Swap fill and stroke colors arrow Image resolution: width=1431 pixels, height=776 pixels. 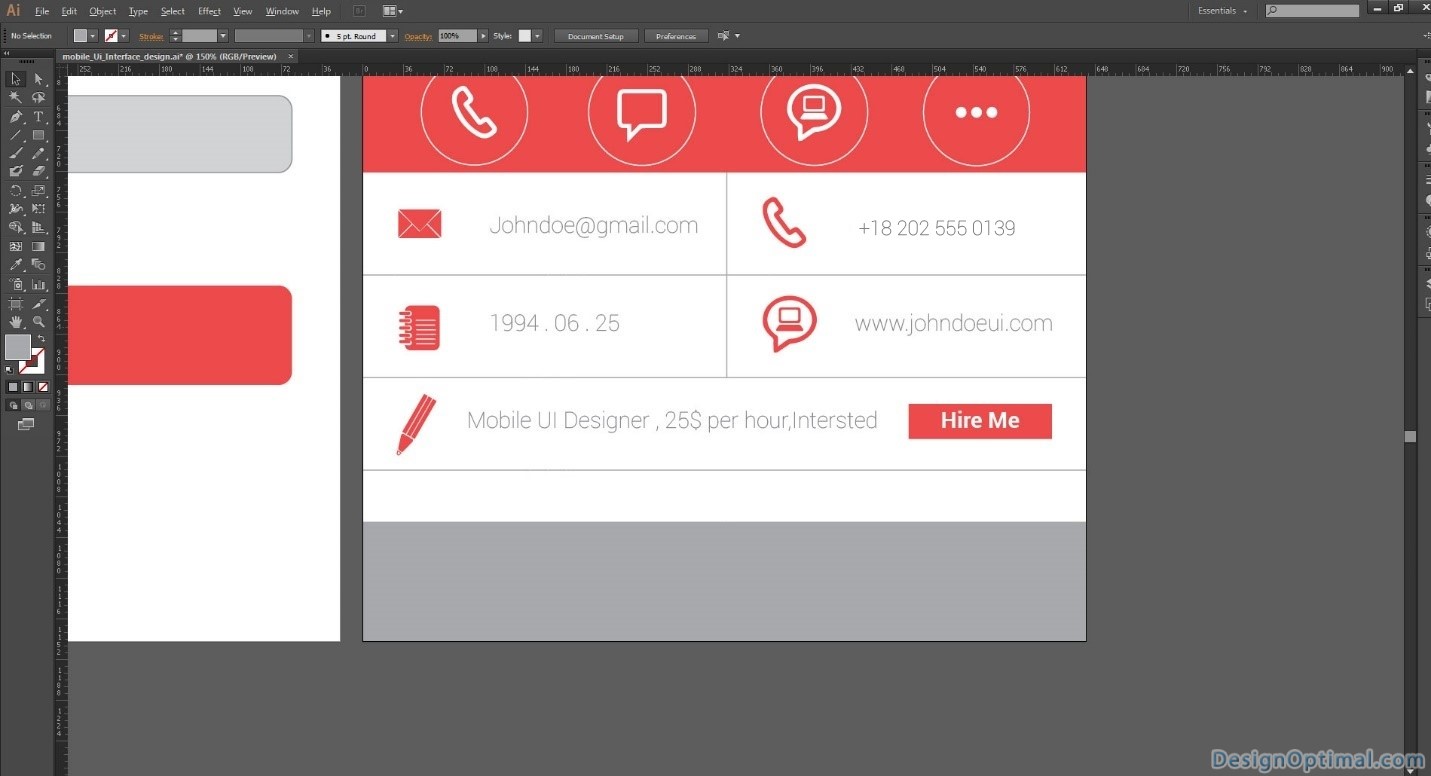pyautogui.click(x=41, y=339)
